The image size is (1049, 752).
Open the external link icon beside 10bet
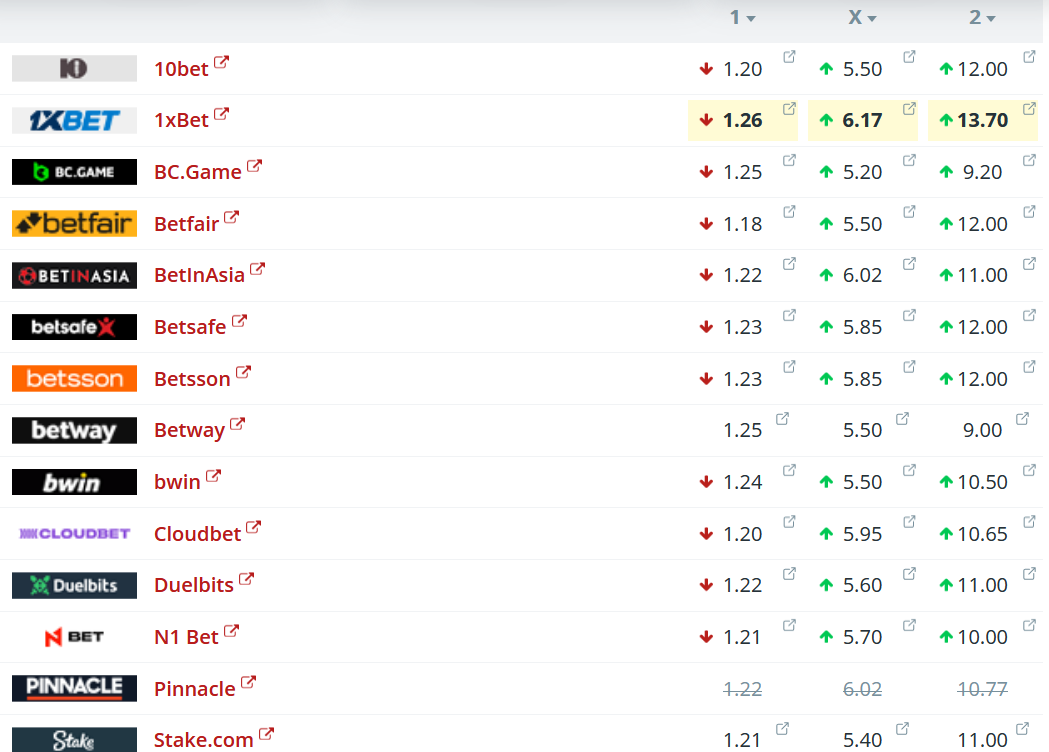[x=221, y=62]
